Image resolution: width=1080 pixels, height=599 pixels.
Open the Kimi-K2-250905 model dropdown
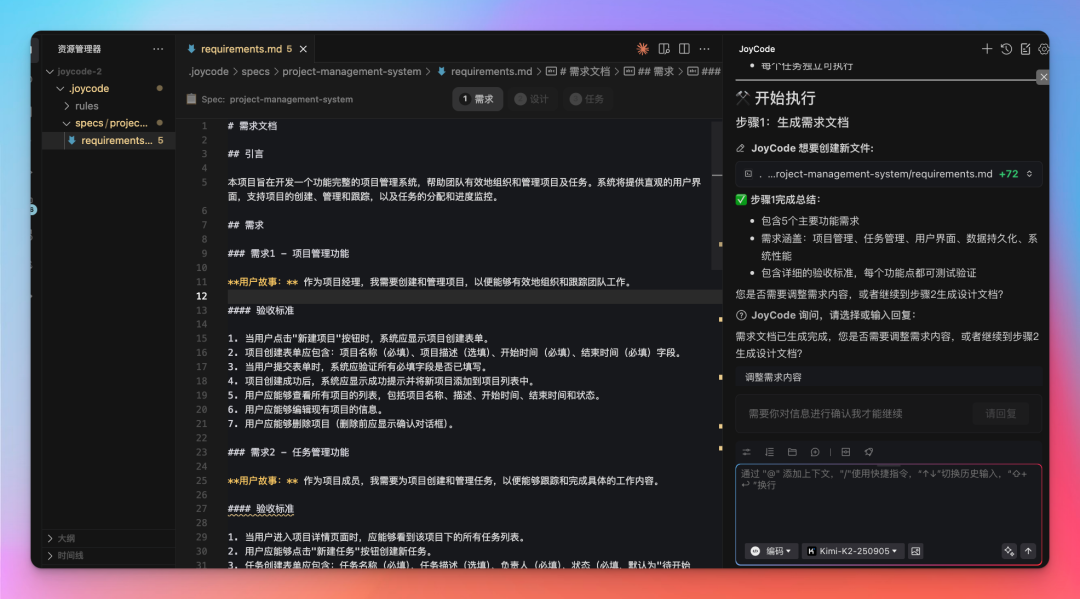pyautogui.click(x=853, y=551)
